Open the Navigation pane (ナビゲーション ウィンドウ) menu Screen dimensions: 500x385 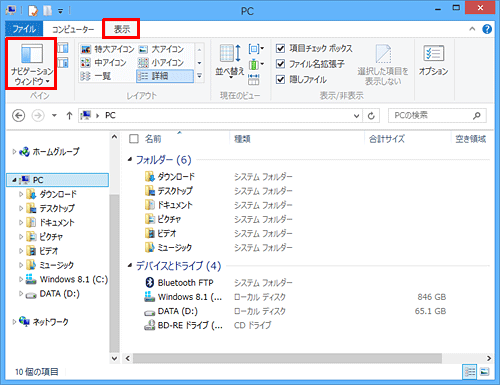(32, 64)
